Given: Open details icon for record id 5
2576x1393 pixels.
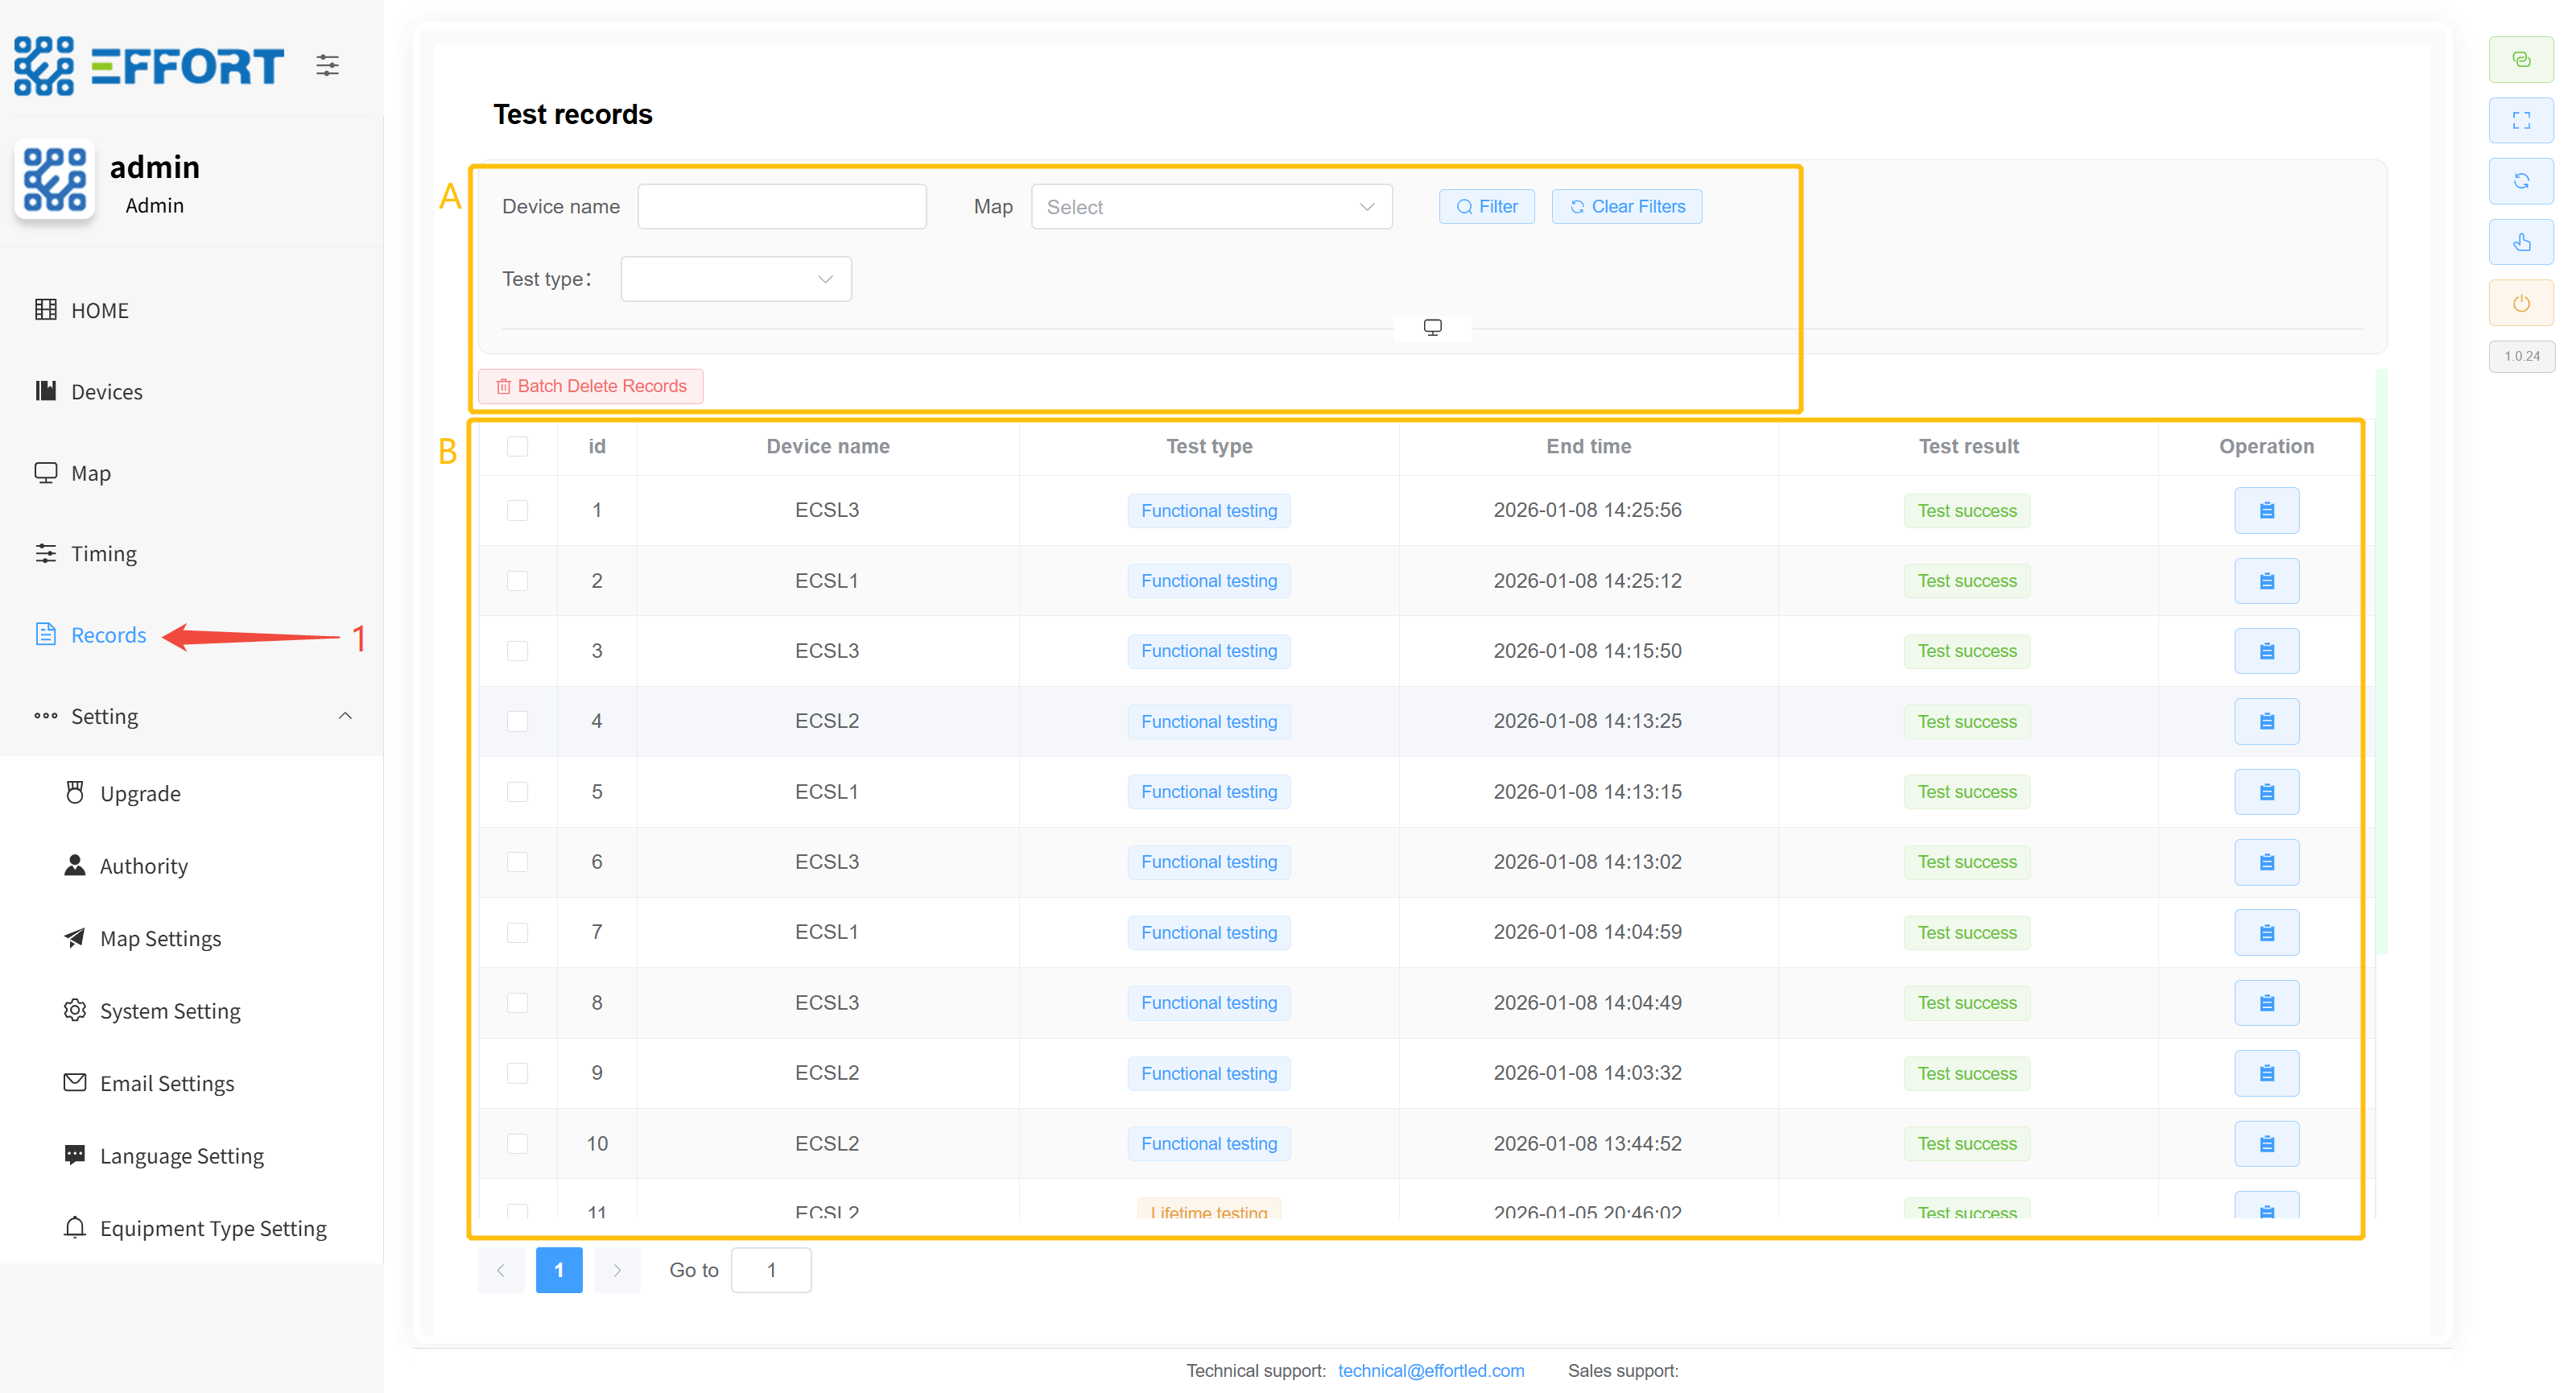Looking at the screenshot, I should coord(2265,792).
